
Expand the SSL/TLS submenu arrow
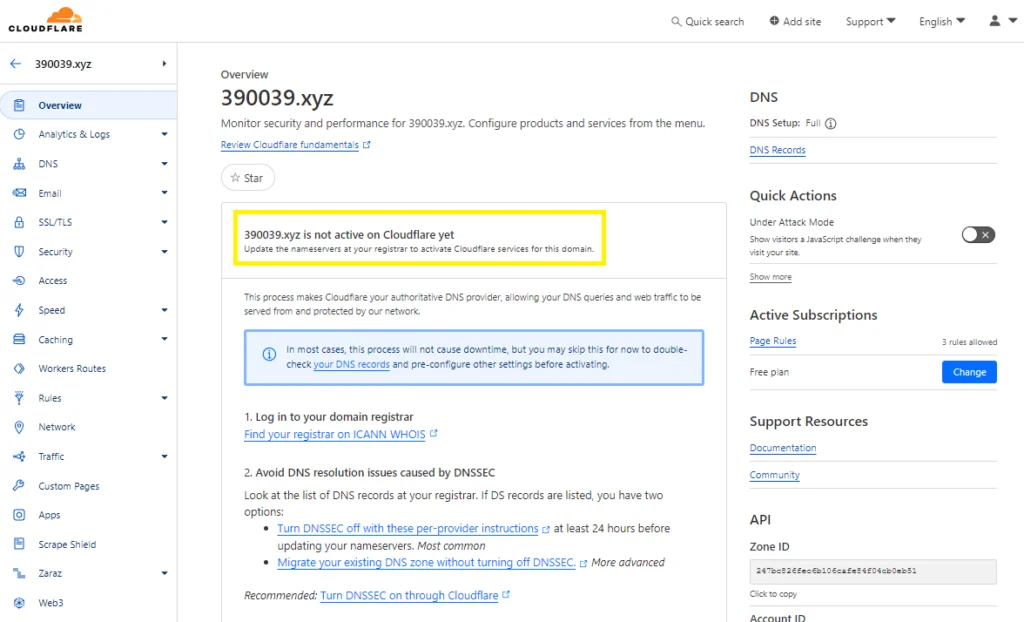(165, 222)
